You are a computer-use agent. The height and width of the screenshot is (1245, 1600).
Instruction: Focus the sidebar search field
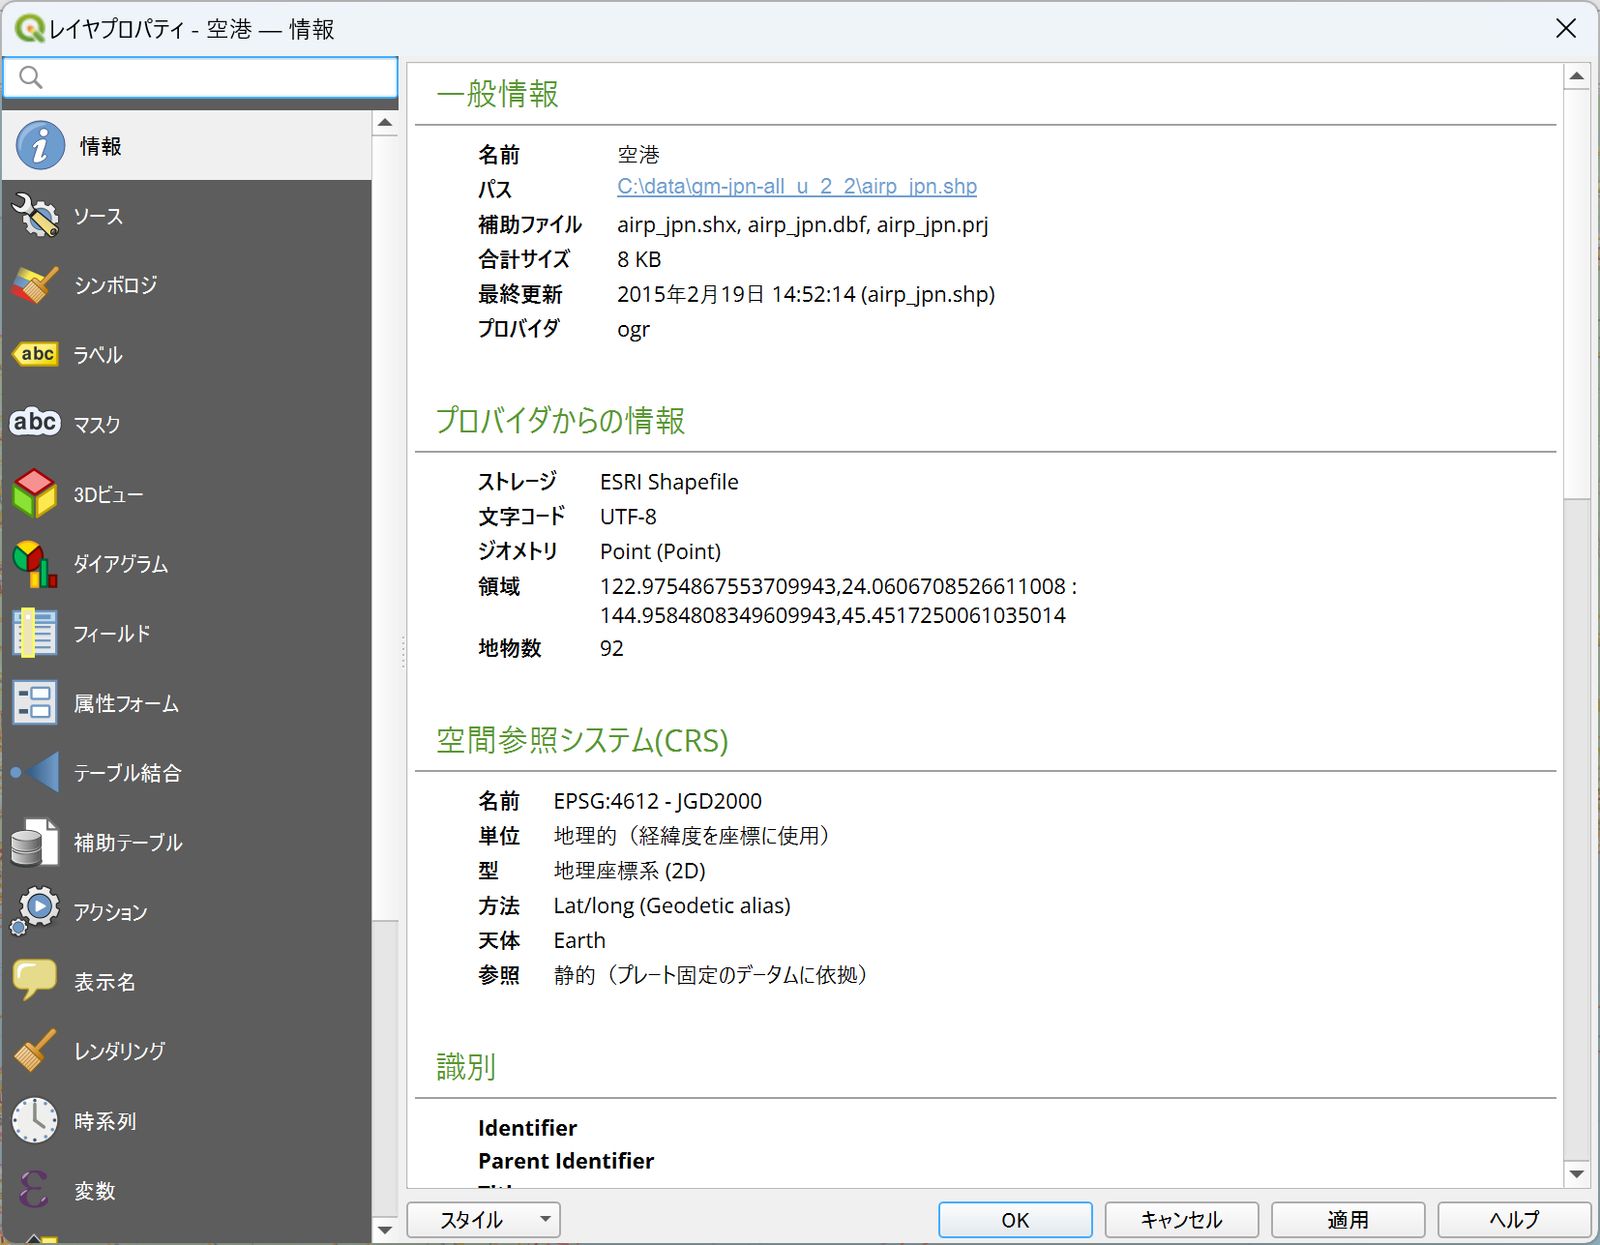[200, 77]
